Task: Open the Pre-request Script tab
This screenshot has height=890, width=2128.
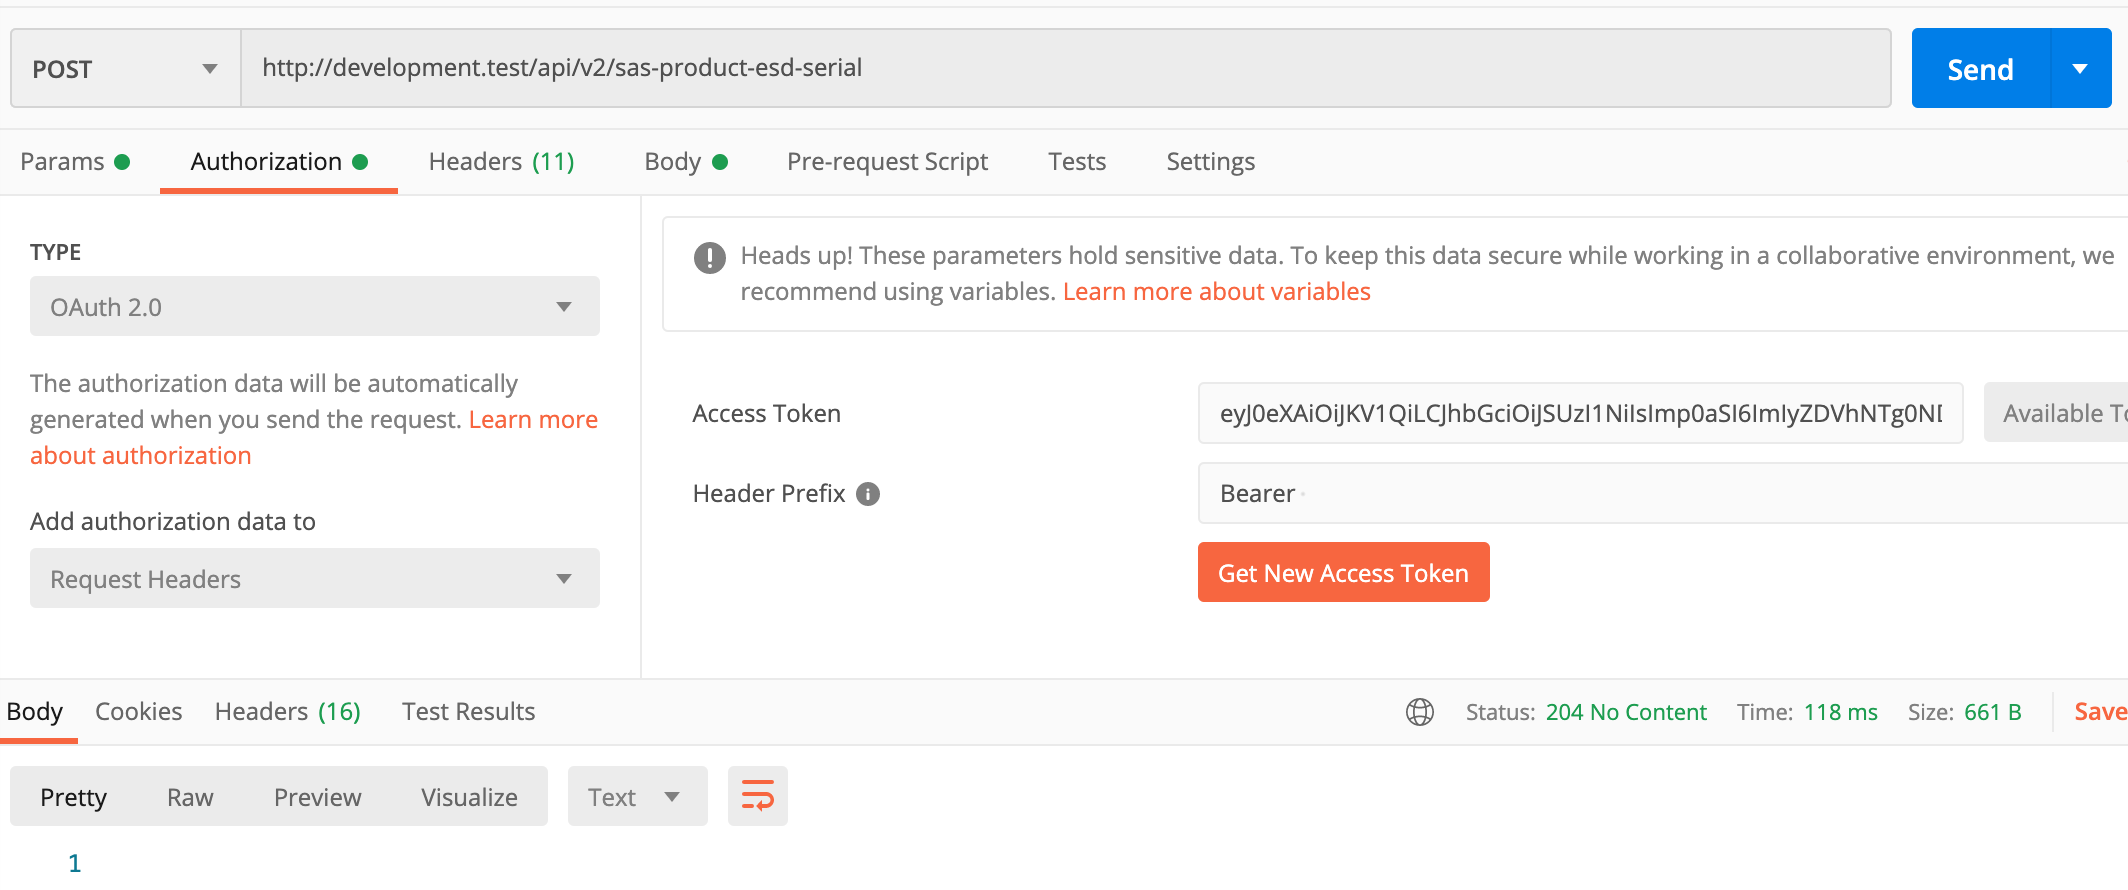Action: [887, 162]
